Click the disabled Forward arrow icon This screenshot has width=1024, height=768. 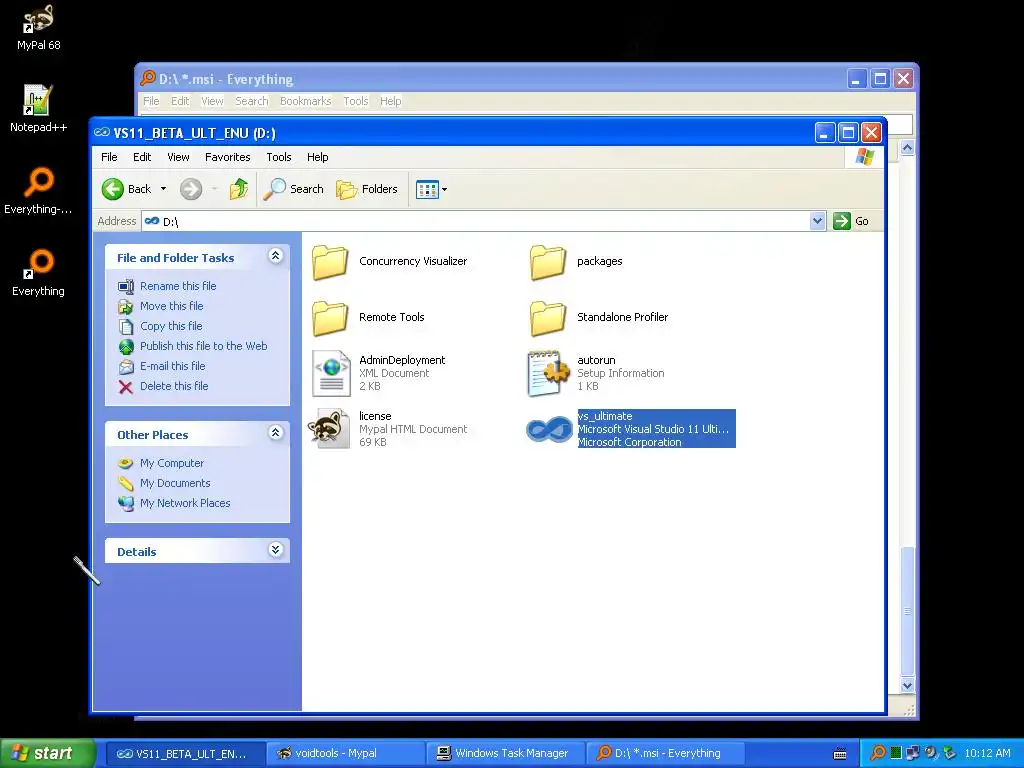pos(191,189)
